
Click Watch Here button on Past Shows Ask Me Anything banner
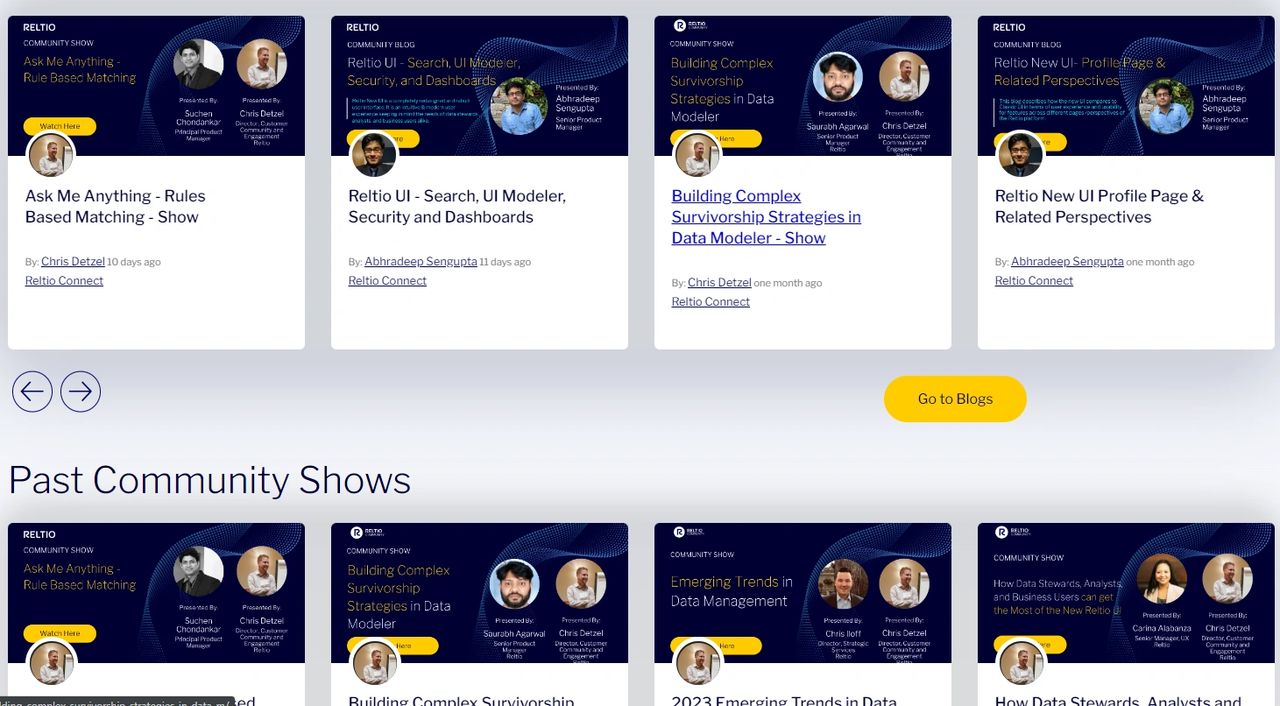point(60,633)
